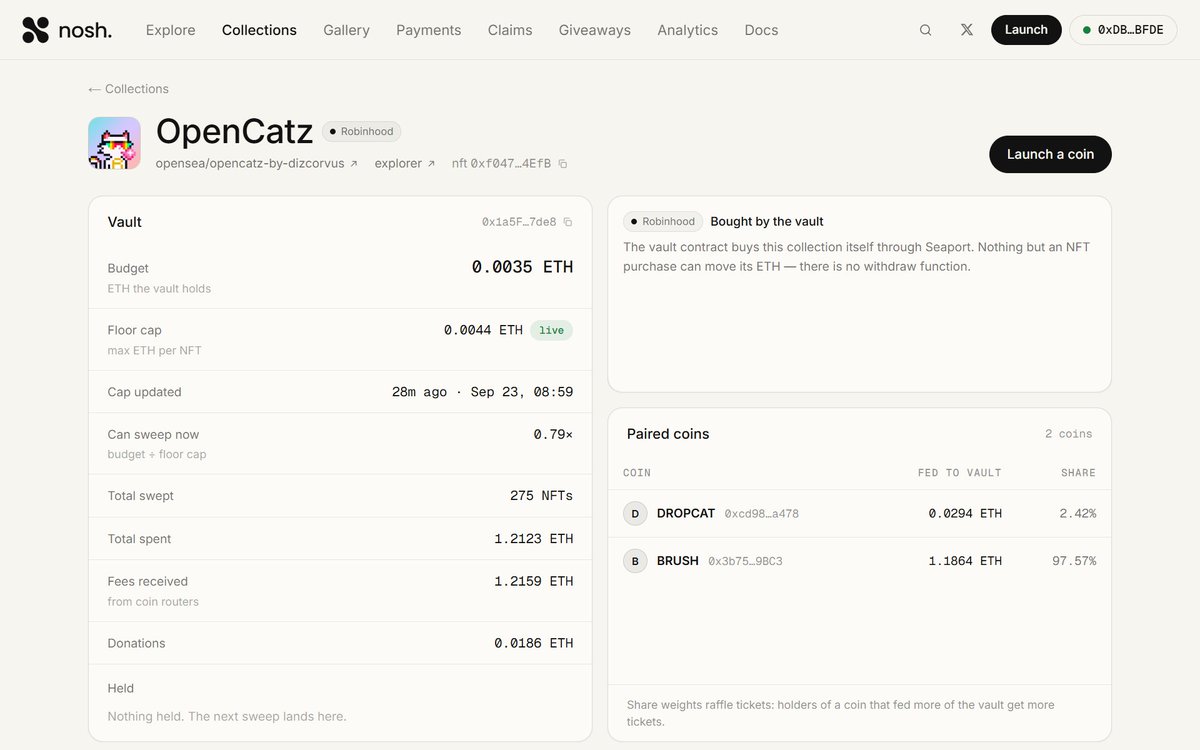Click the nosh logo icon
This screenshot has width=1200, height=750.
tap(35, 30)
